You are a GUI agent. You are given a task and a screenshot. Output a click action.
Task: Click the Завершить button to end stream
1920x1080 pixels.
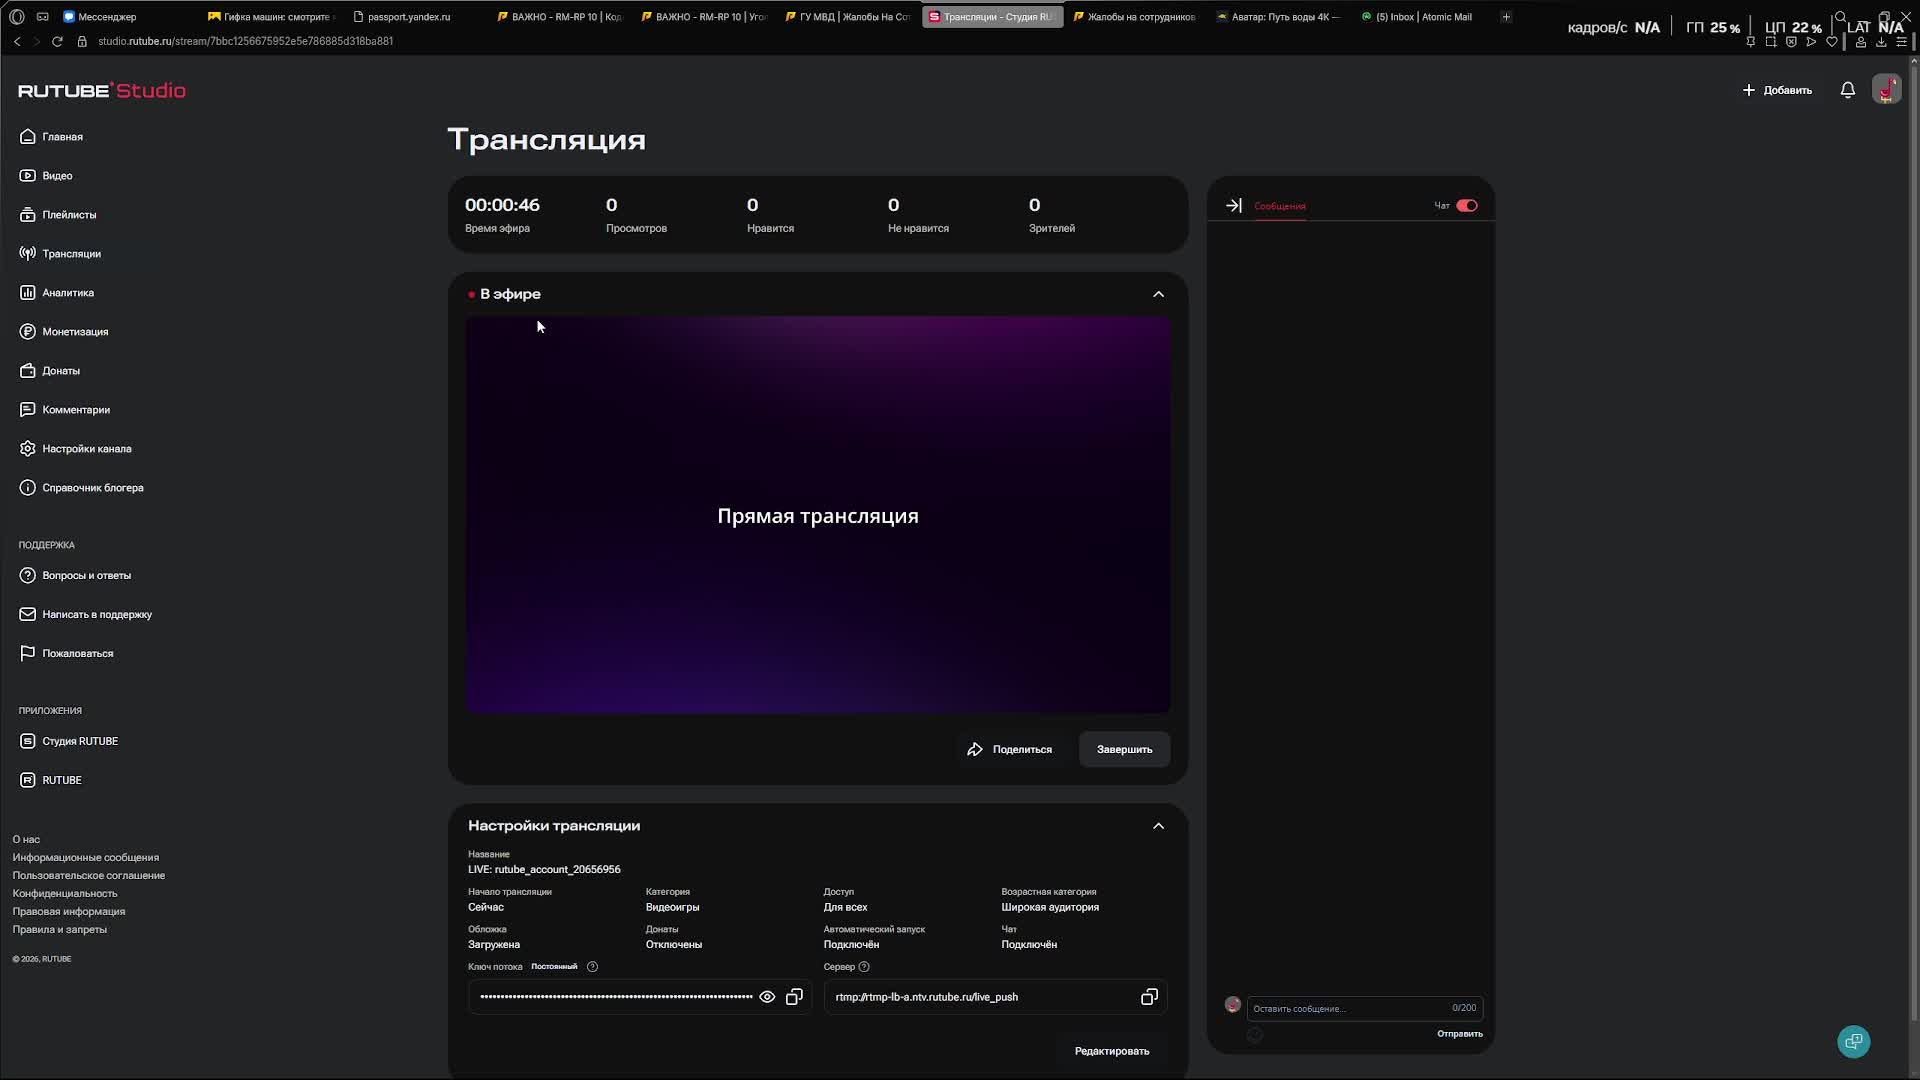click(x=1123, y=749)
